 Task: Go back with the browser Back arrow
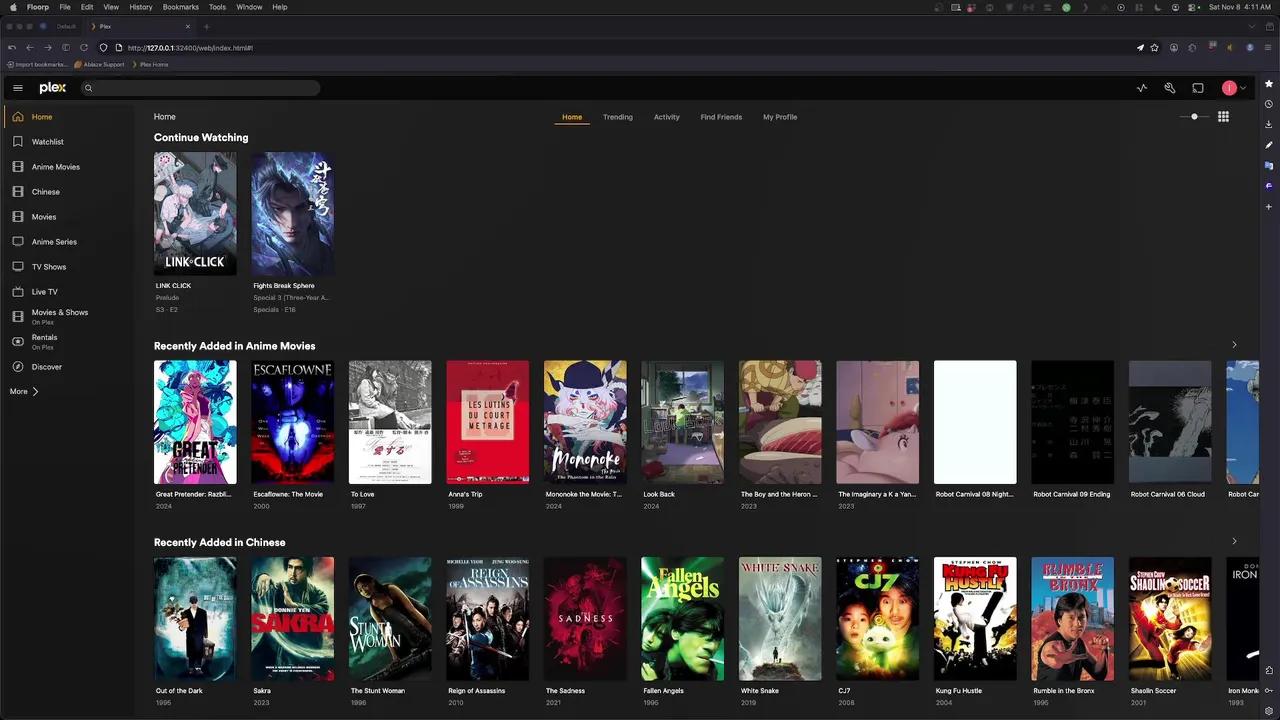click(x=30, y=47)
